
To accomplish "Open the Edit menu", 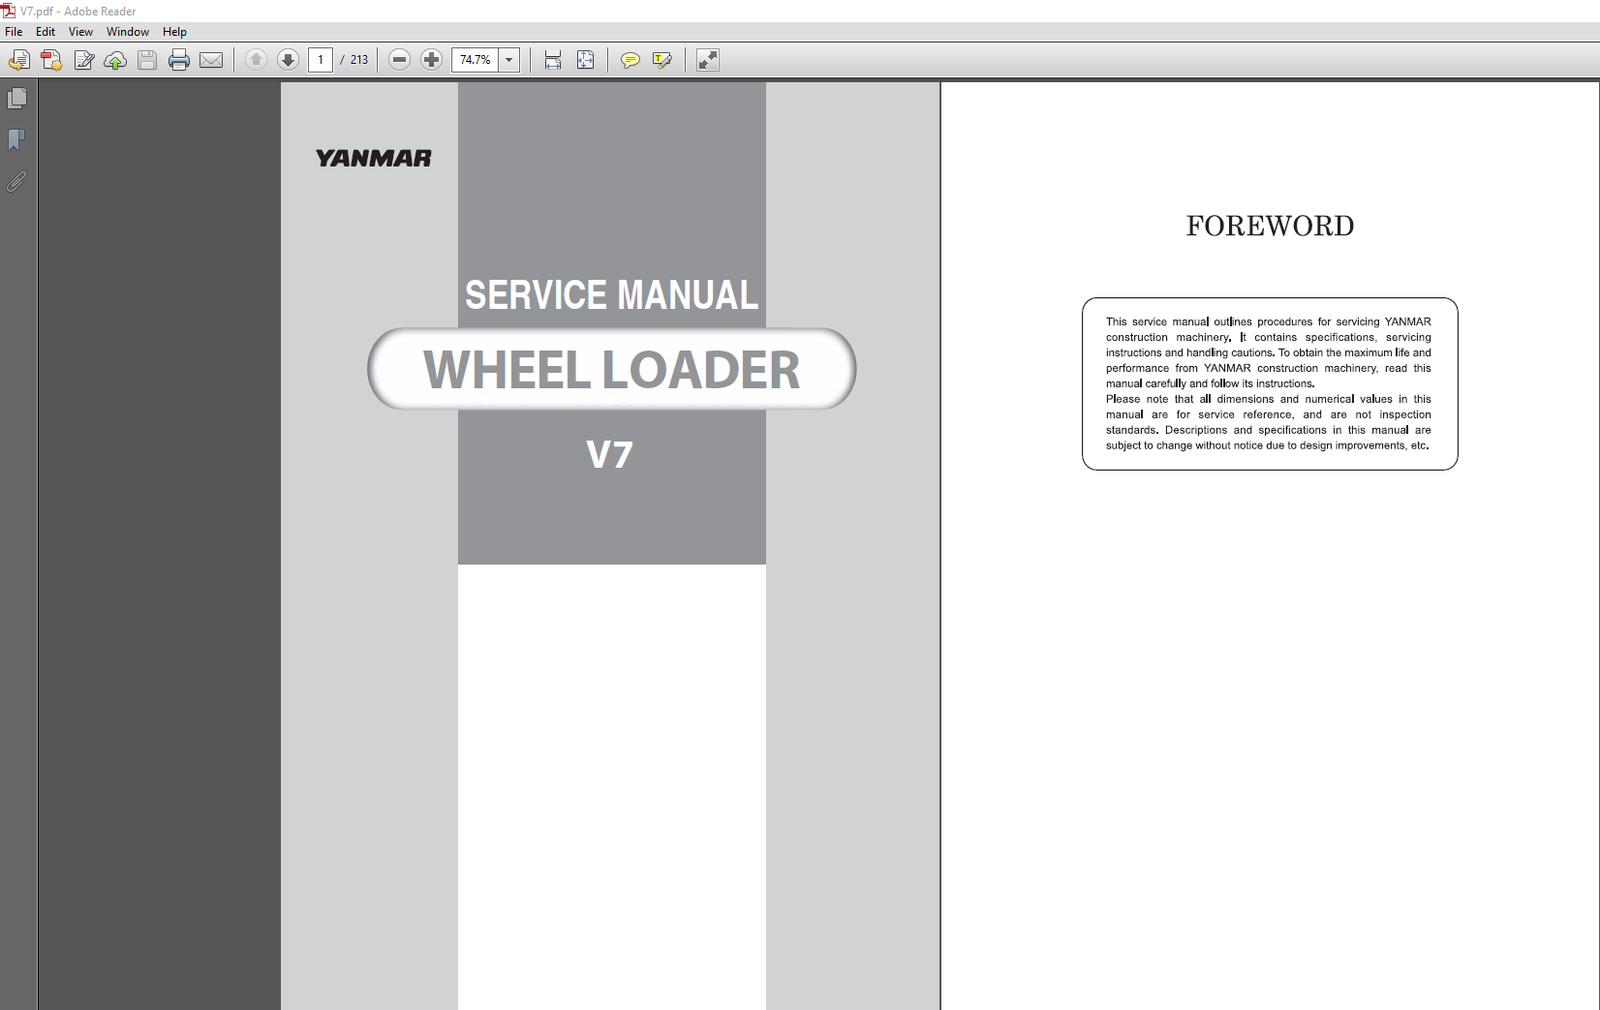I will [46, 32].
